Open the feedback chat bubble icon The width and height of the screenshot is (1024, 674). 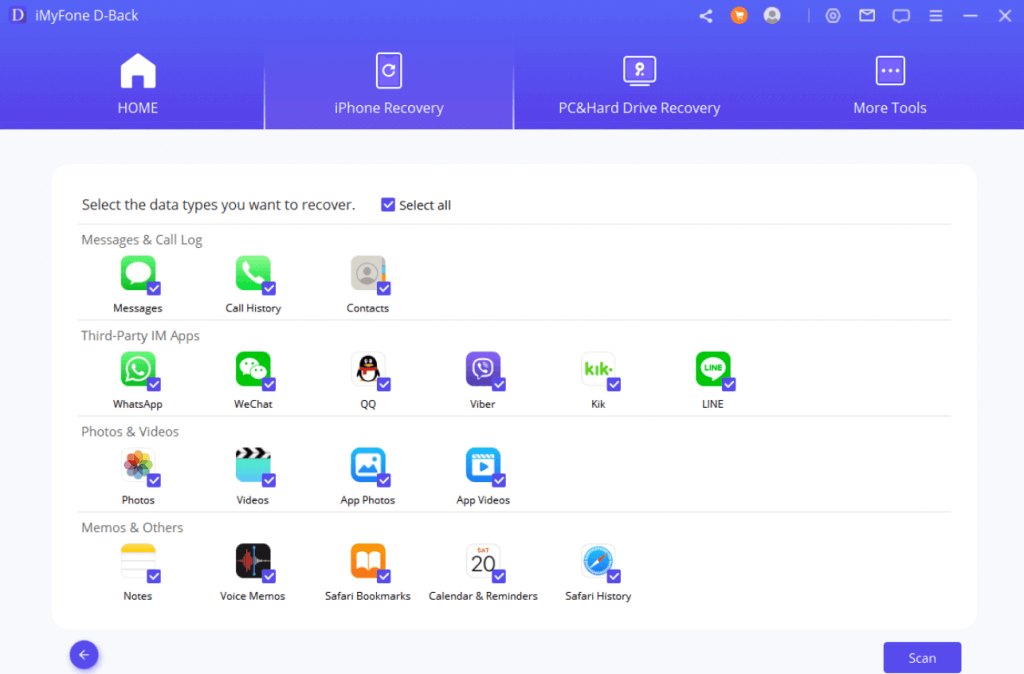[901, 16]
